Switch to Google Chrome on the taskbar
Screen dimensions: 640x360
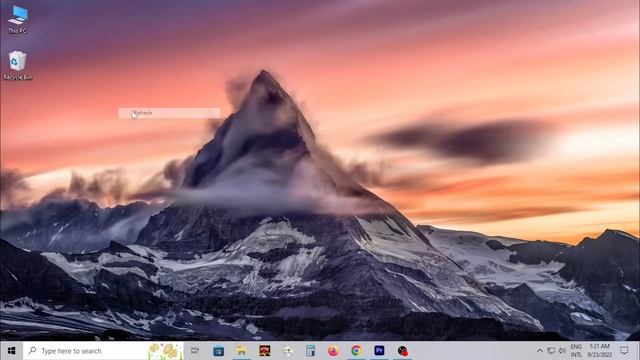(356, 351)
